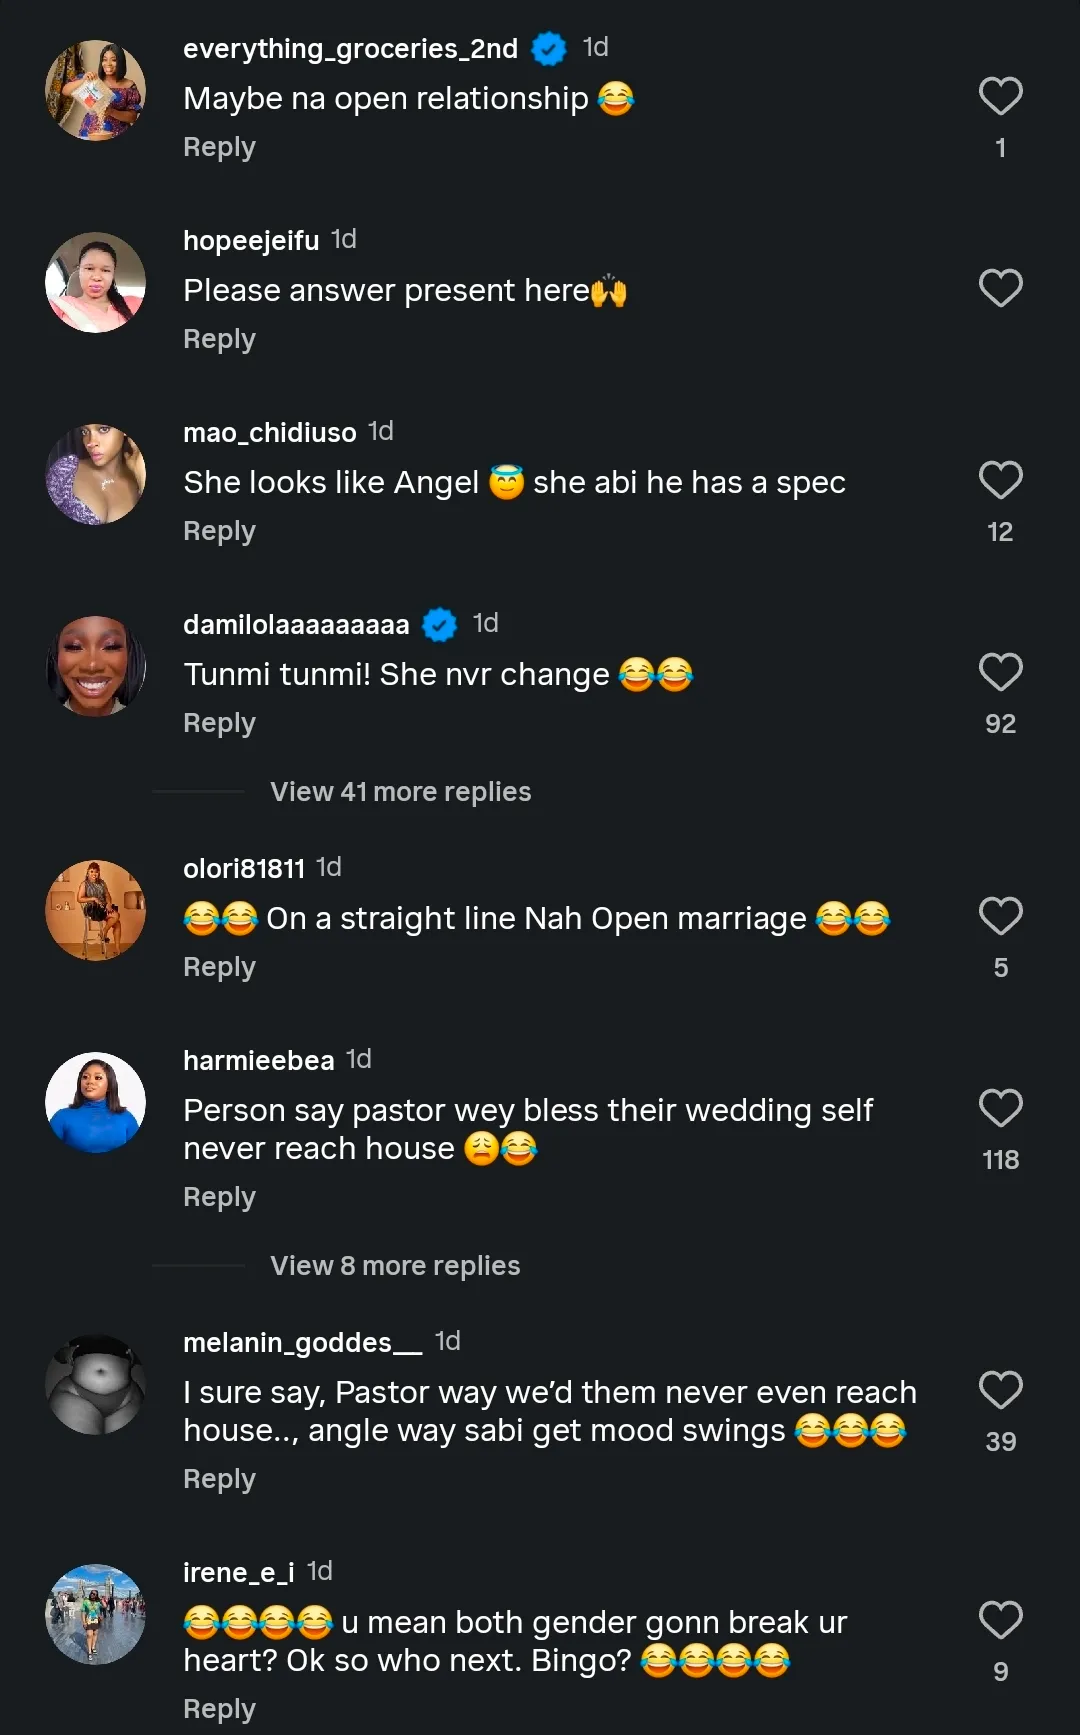Open damilolaaaaaaaaa's profile picture
Viewport: 1080px width, 1735px height.
(x=96, y=666)
